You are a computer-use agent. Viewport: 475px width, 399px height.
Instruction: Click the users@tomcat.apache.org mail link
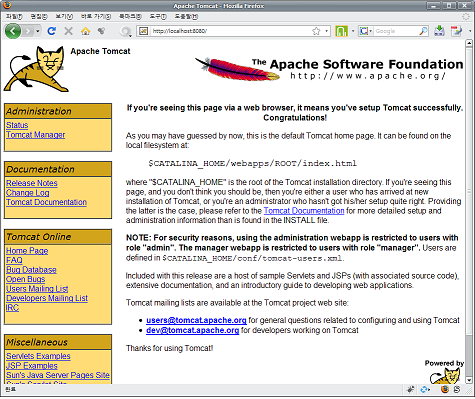click(196, 320)
